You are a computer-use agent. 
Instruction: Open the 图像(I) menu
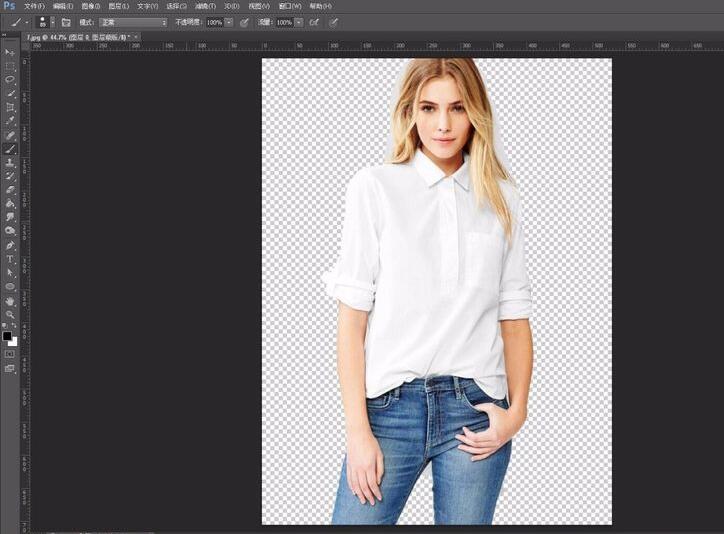click(90, 6)
